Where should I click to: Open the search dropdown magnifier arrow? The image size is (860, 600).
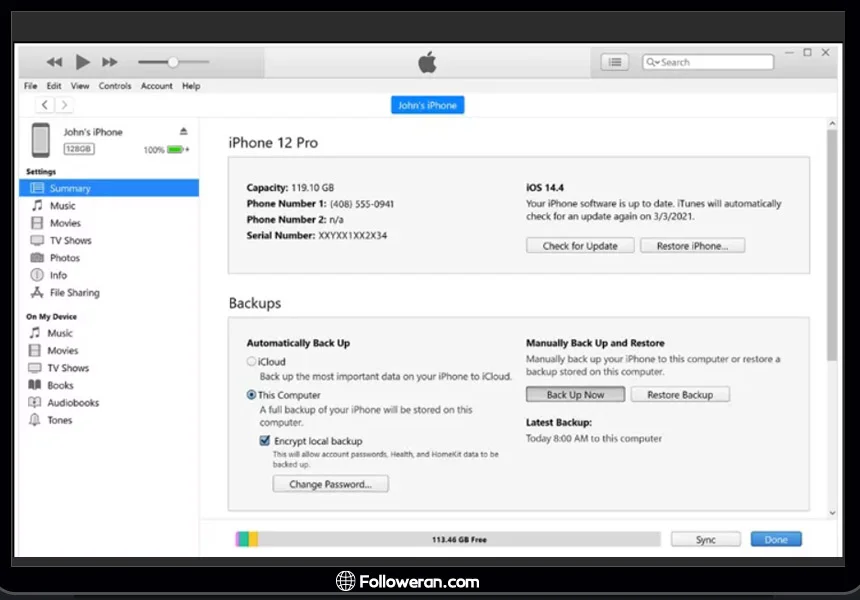click(x=653, y=62)
